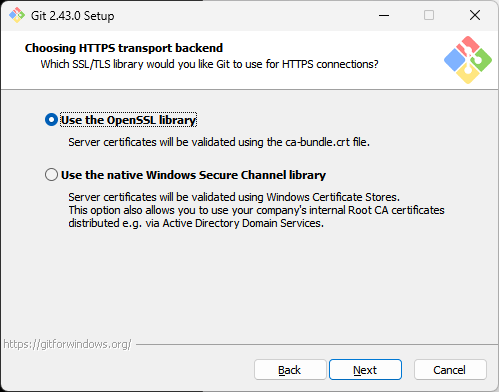This screenshot has height=392, width=499.
Task: Click the 'Use the native Windows Secure Channel library' label
Action: click(x=193, y=175)
